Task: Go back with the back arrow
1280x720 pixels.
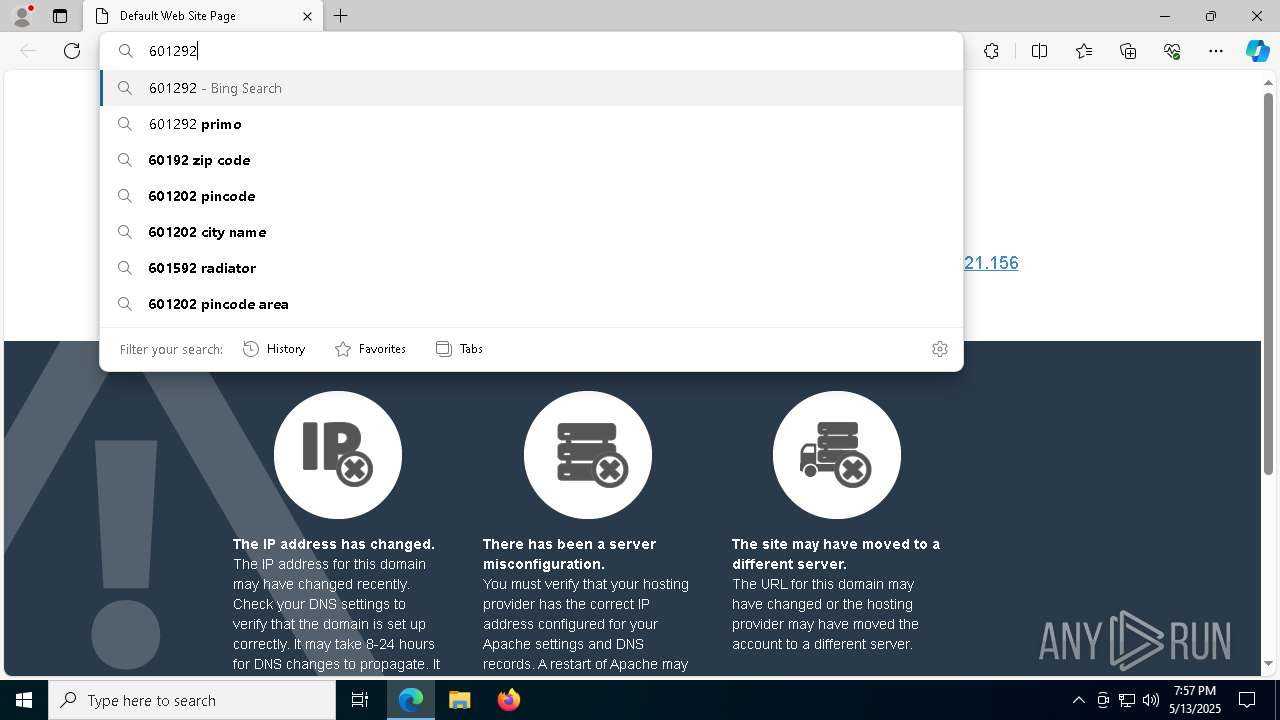Action: click(28, 51)
